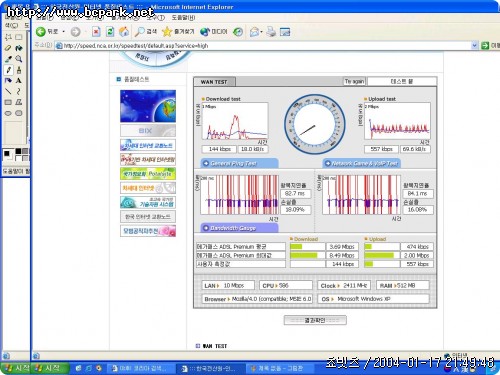The height and width of the screenshot is (375, 500).
Task: Select the Polygon tool in Paint
Action: (19, 102)
